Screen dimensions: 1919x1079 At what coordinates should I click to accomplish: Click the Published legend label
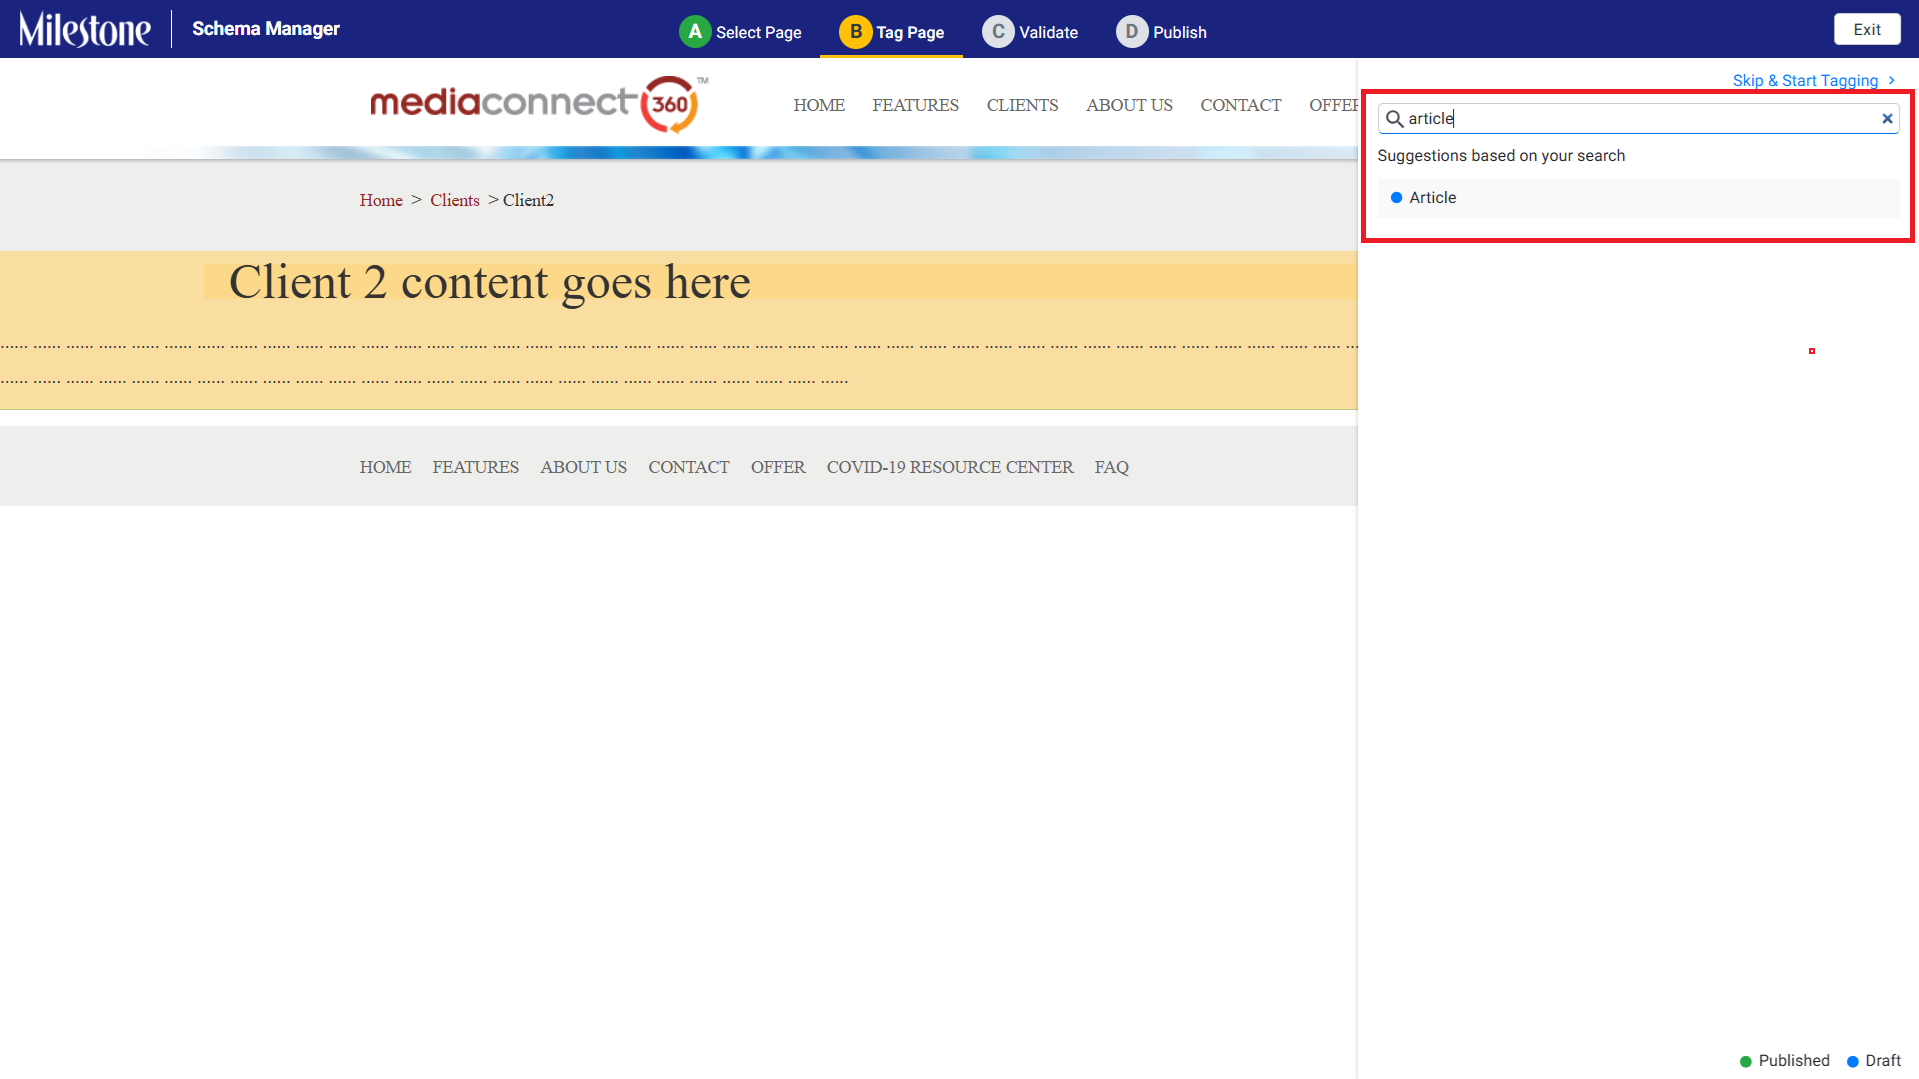[1794, 1061]
